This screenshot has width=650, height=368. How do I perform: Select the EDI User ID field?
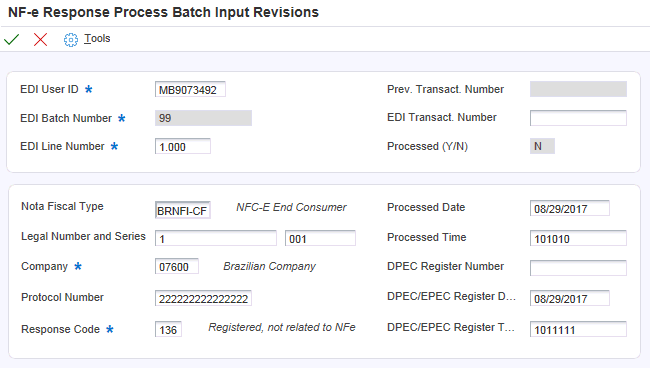[190, 90]
